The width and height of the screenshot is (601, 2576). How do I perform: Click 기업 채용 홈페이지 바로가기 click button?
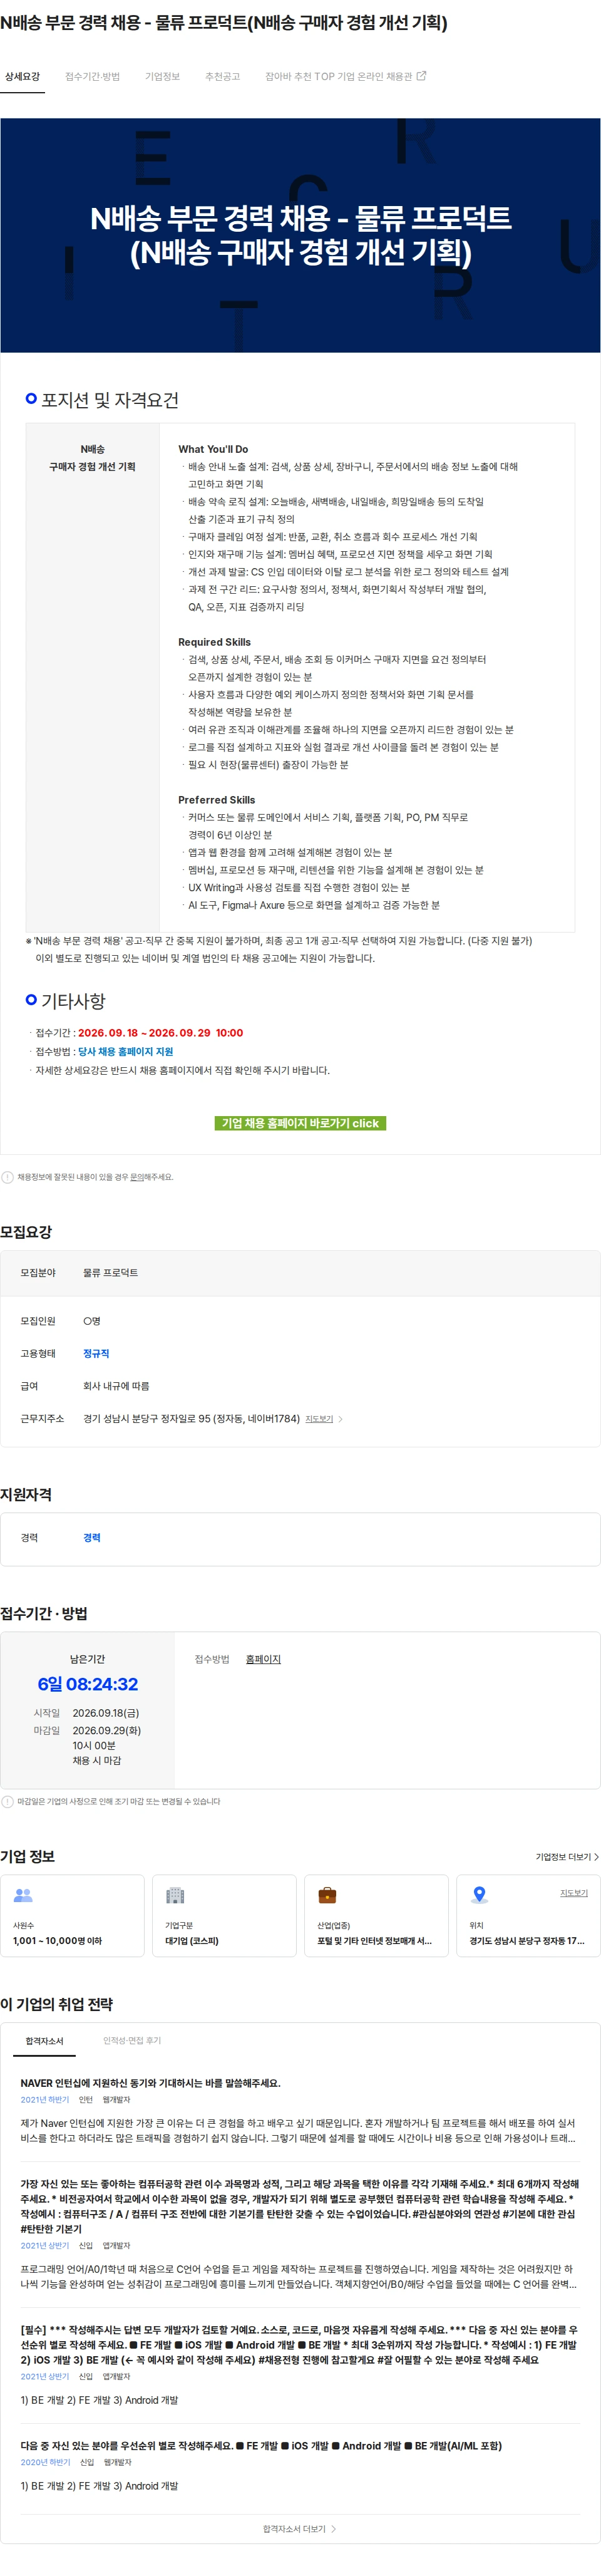300,1123
